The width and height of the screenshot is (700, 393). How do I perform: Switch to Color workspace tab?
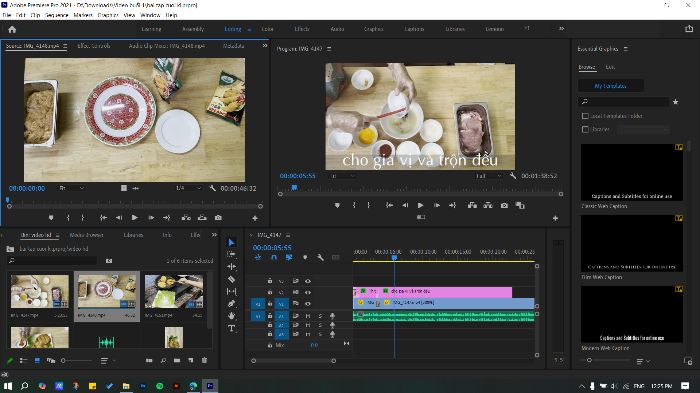(267, 29)
